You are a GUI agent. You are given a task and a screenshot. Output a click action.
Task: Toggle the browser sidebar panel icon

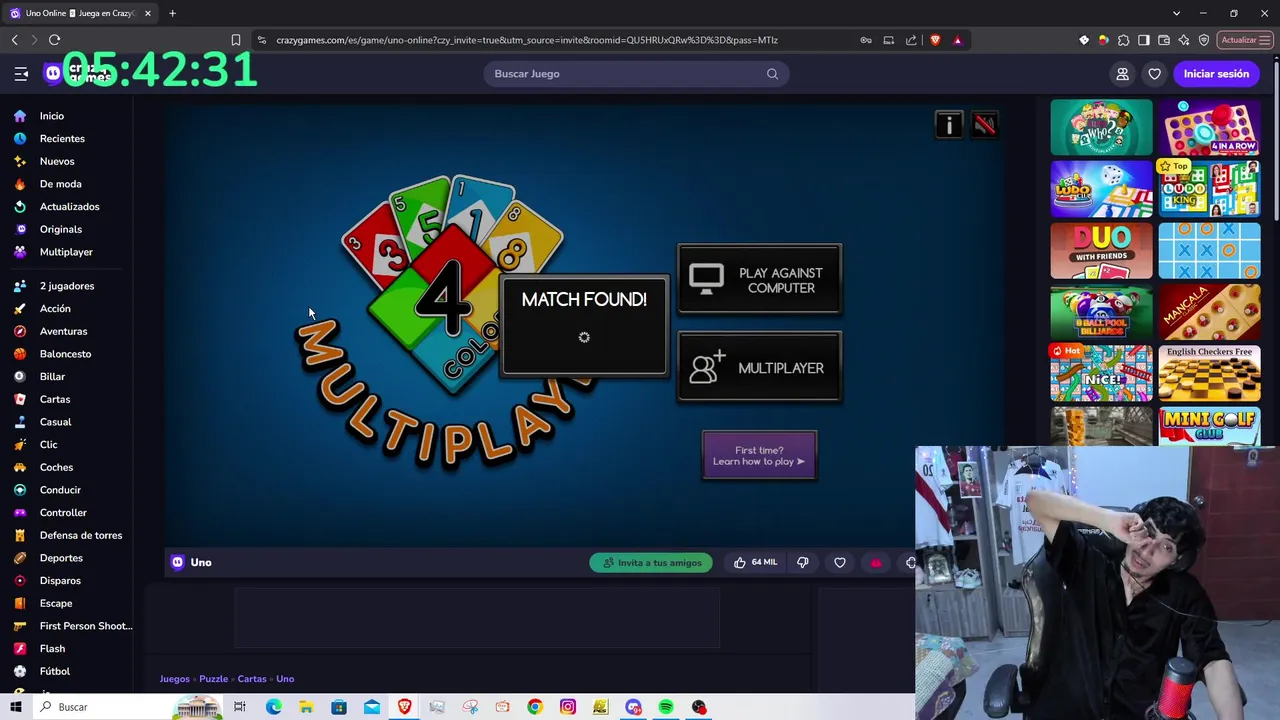1144,40
